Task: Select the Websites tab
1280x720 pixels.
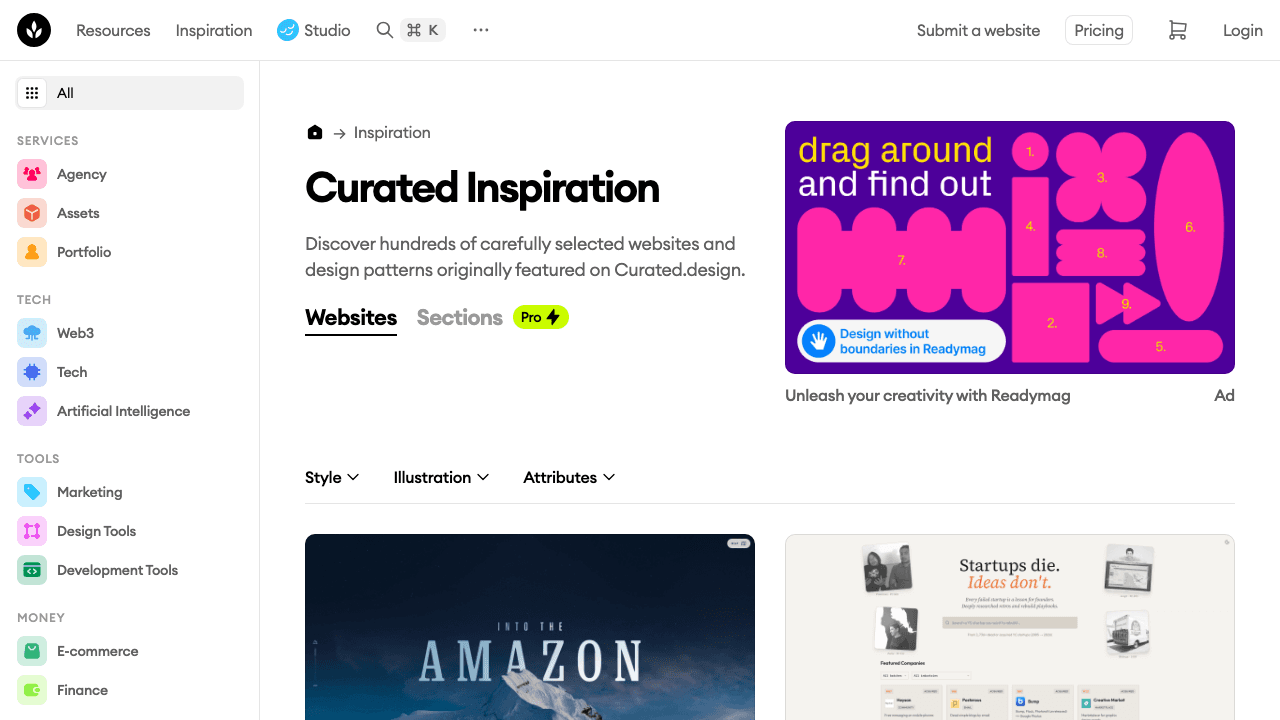Action: [351, 318]
